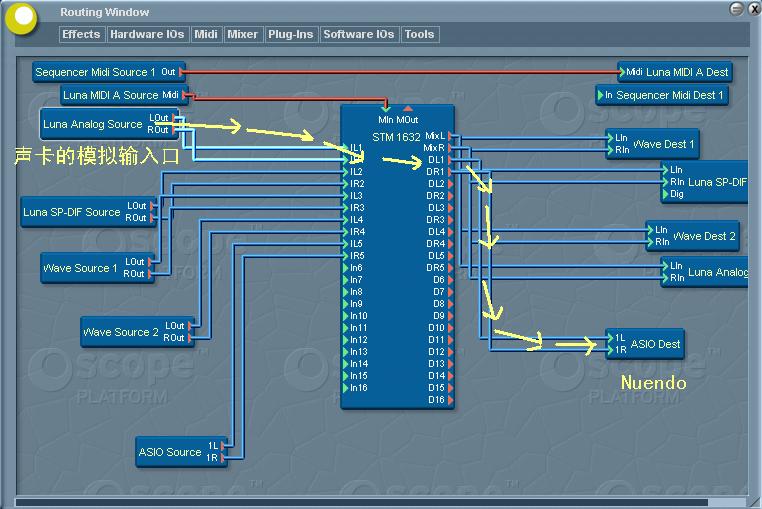Click In16 input port on STM 1632
Image resolution: width=762 pixels, height=509 pixels.
point(346,388)
